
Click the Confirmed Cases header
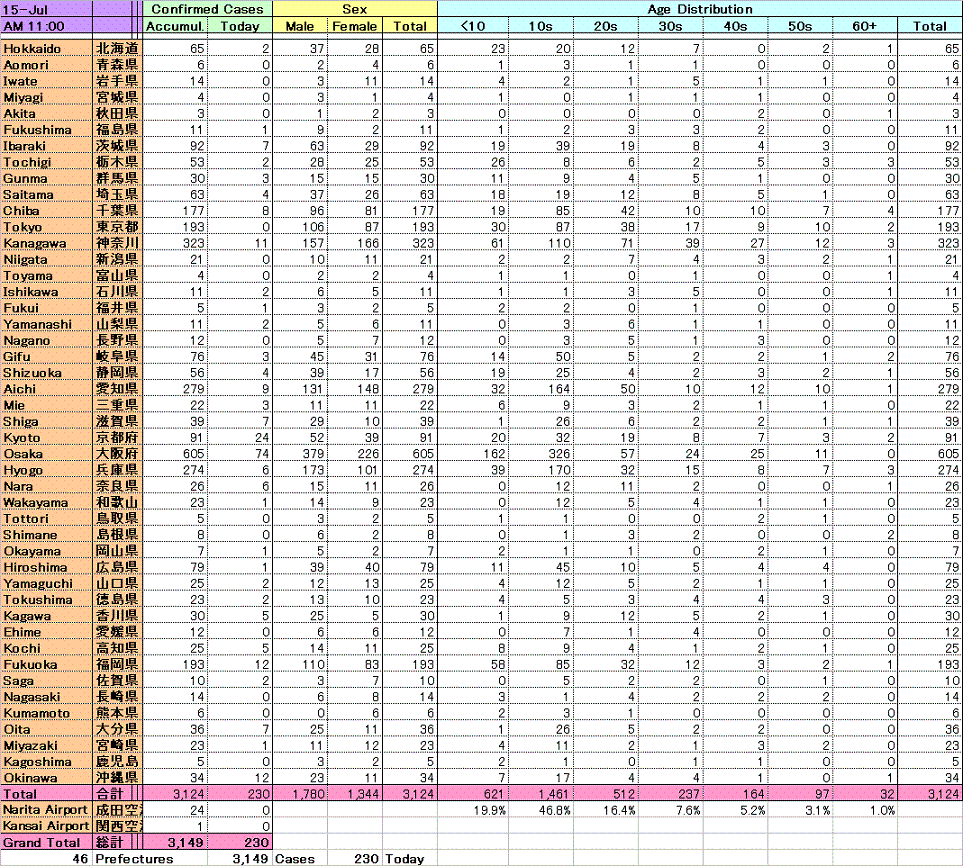pos(207,9)
